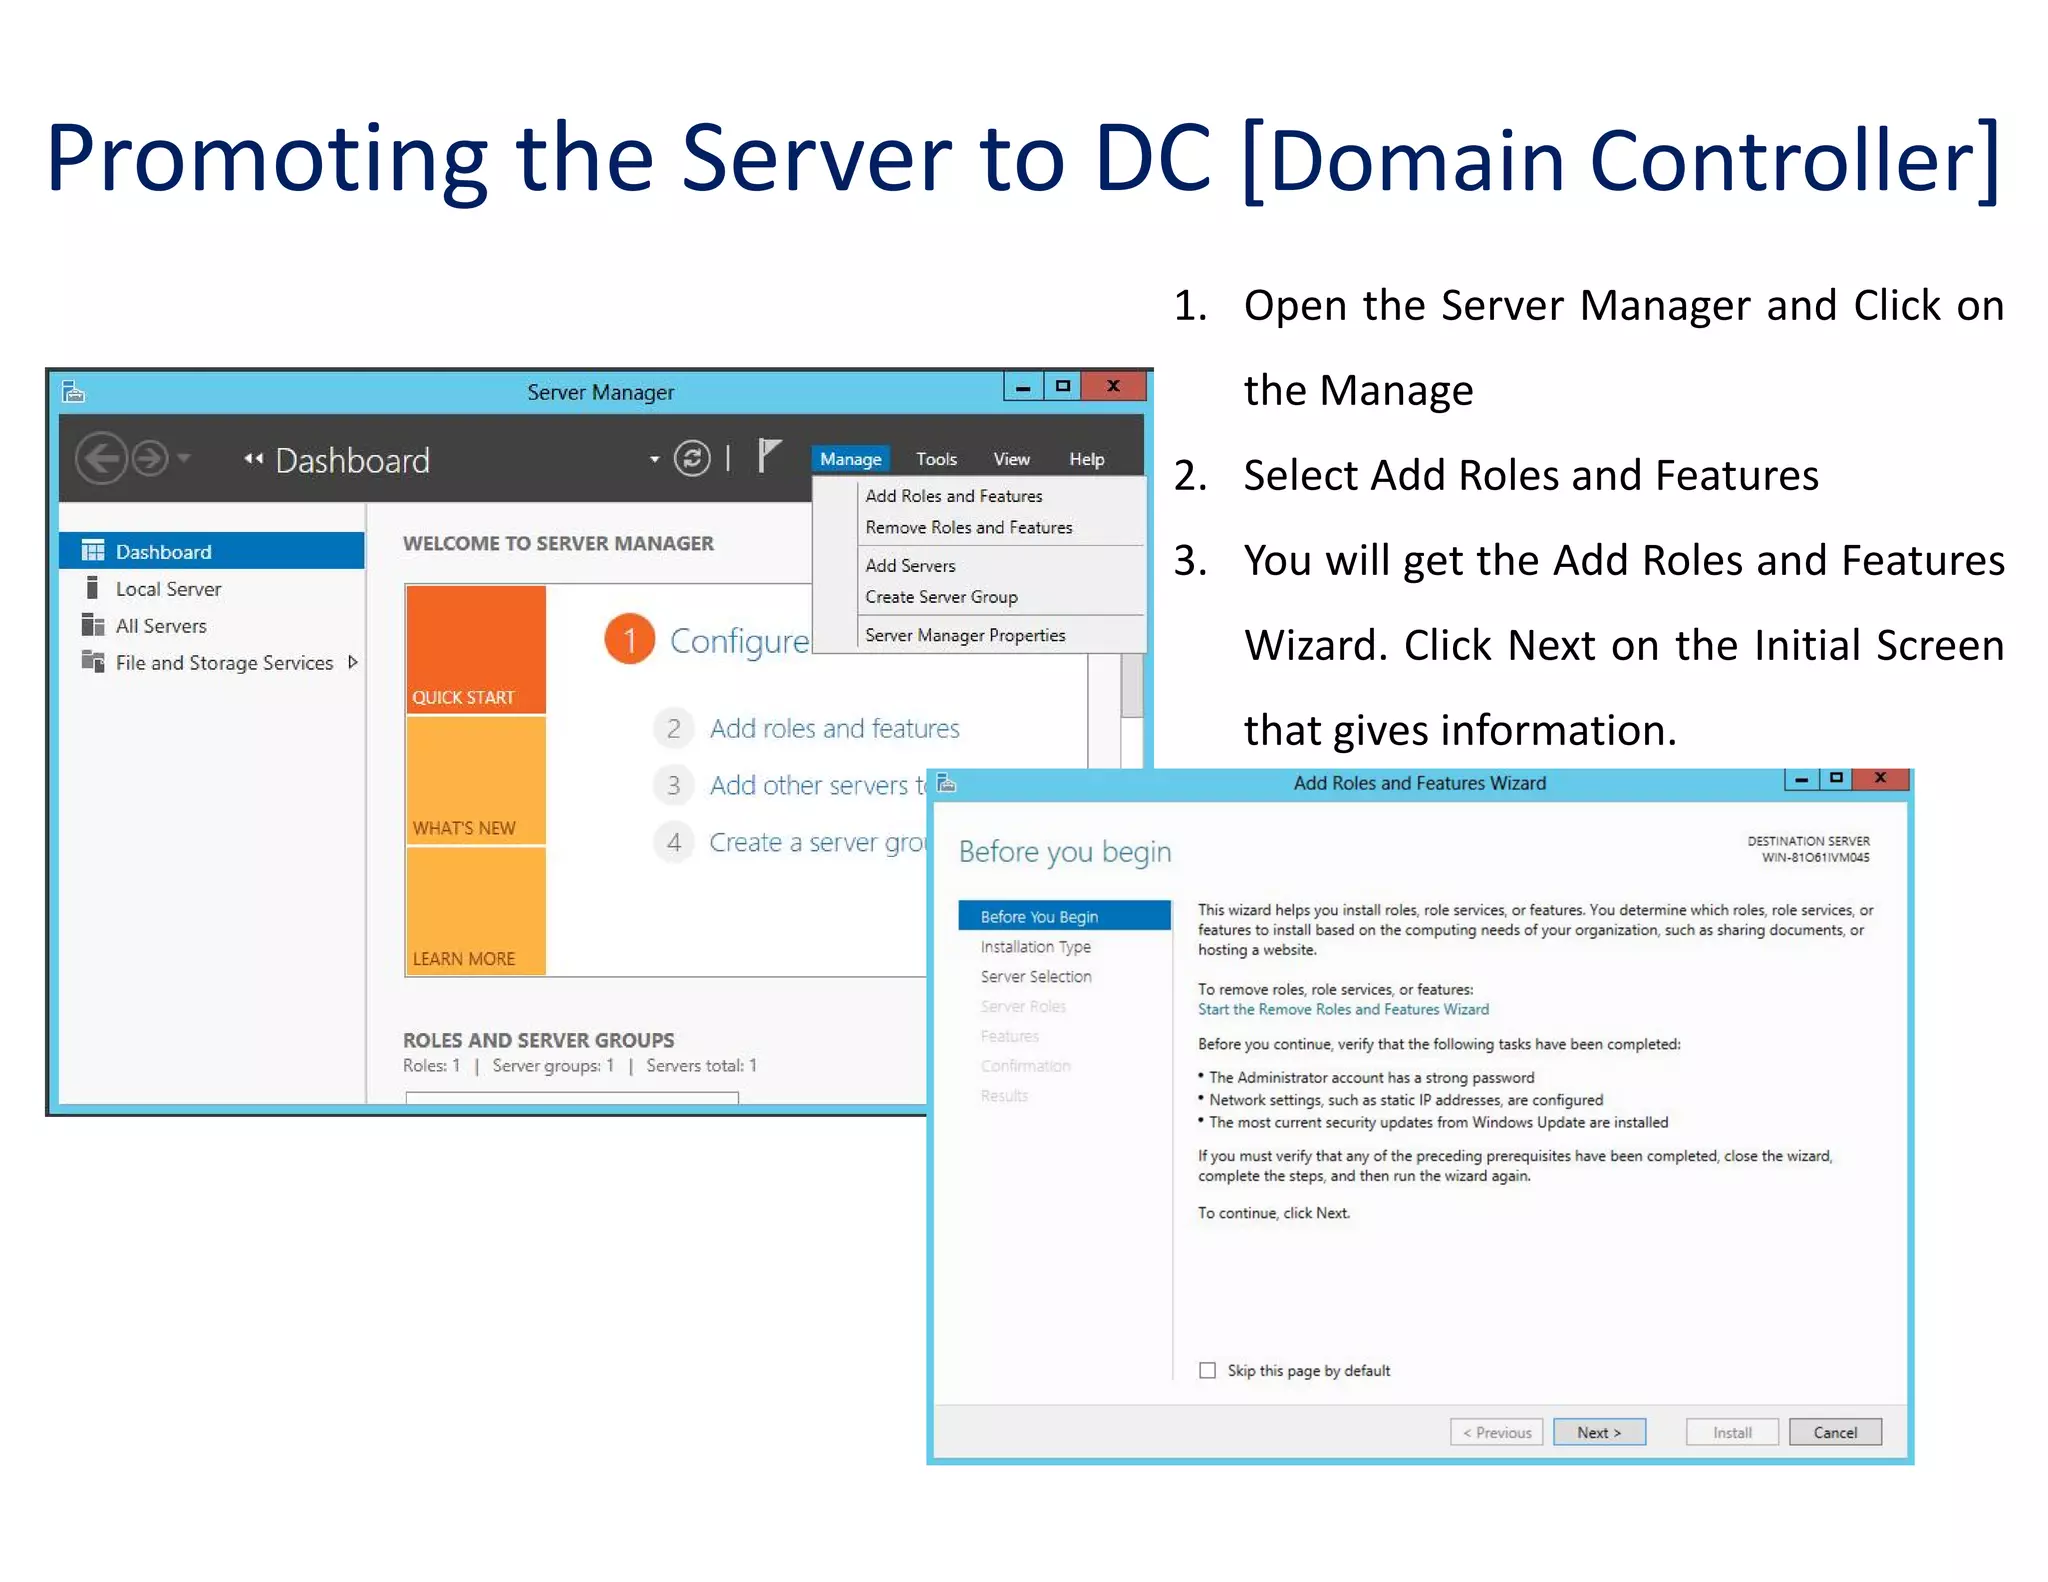Click the 'Servers total: 1' text
The image size is (2048, 1582).
pyautogui.click(x=701, y=1066)
